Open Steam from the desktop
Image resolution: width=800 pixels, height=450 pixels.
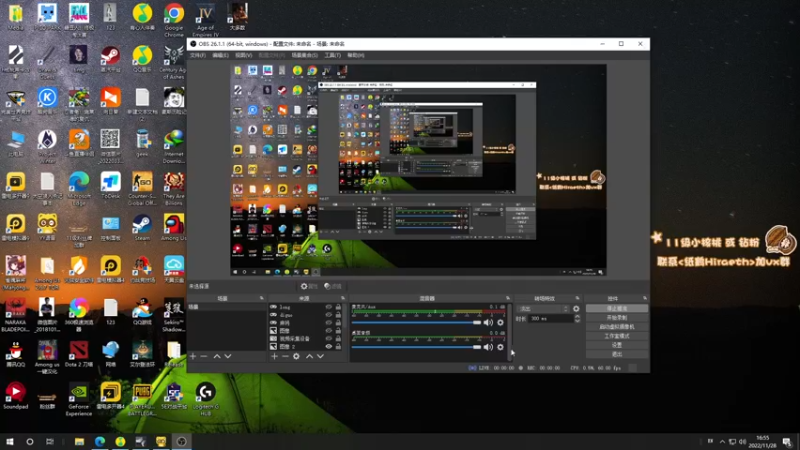142,228
